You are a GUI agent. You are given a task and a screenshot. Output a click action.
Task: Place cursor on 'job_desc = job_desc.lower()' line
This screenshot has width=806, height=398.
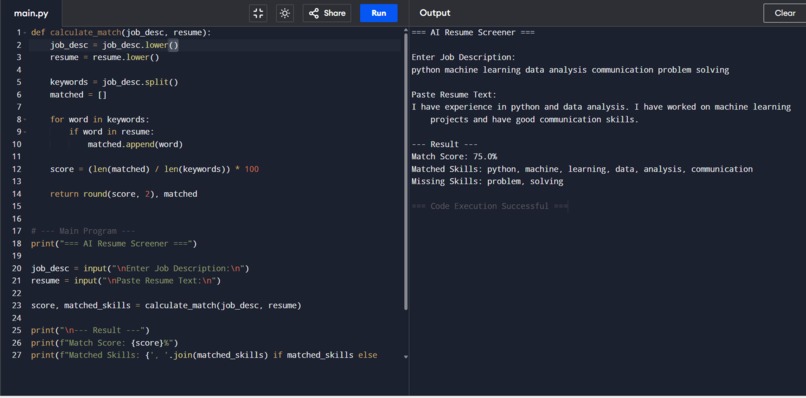coord(114,45)
